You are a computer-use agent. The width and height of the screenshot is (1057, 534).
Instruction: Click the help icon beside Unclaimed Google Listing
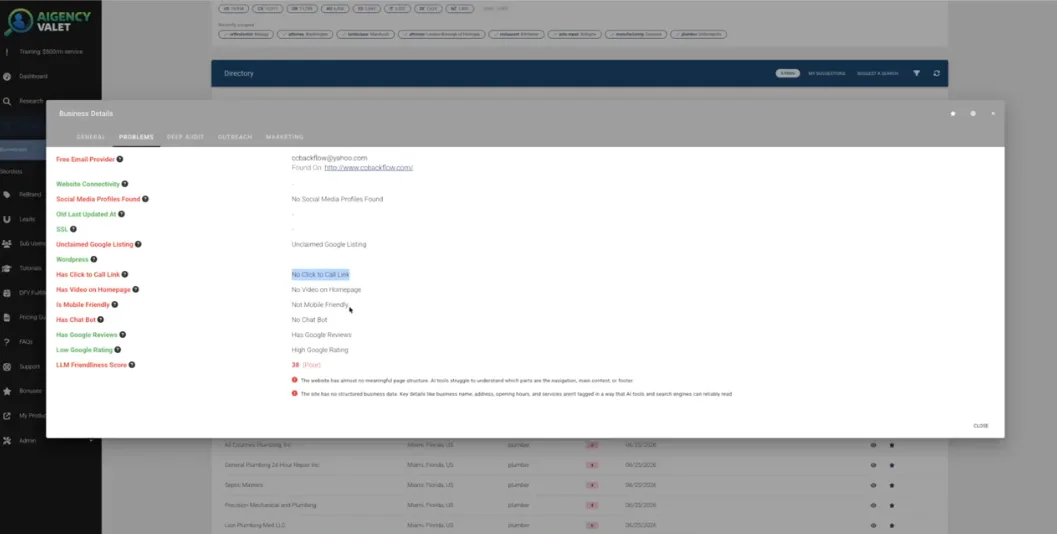pos(138,244)
